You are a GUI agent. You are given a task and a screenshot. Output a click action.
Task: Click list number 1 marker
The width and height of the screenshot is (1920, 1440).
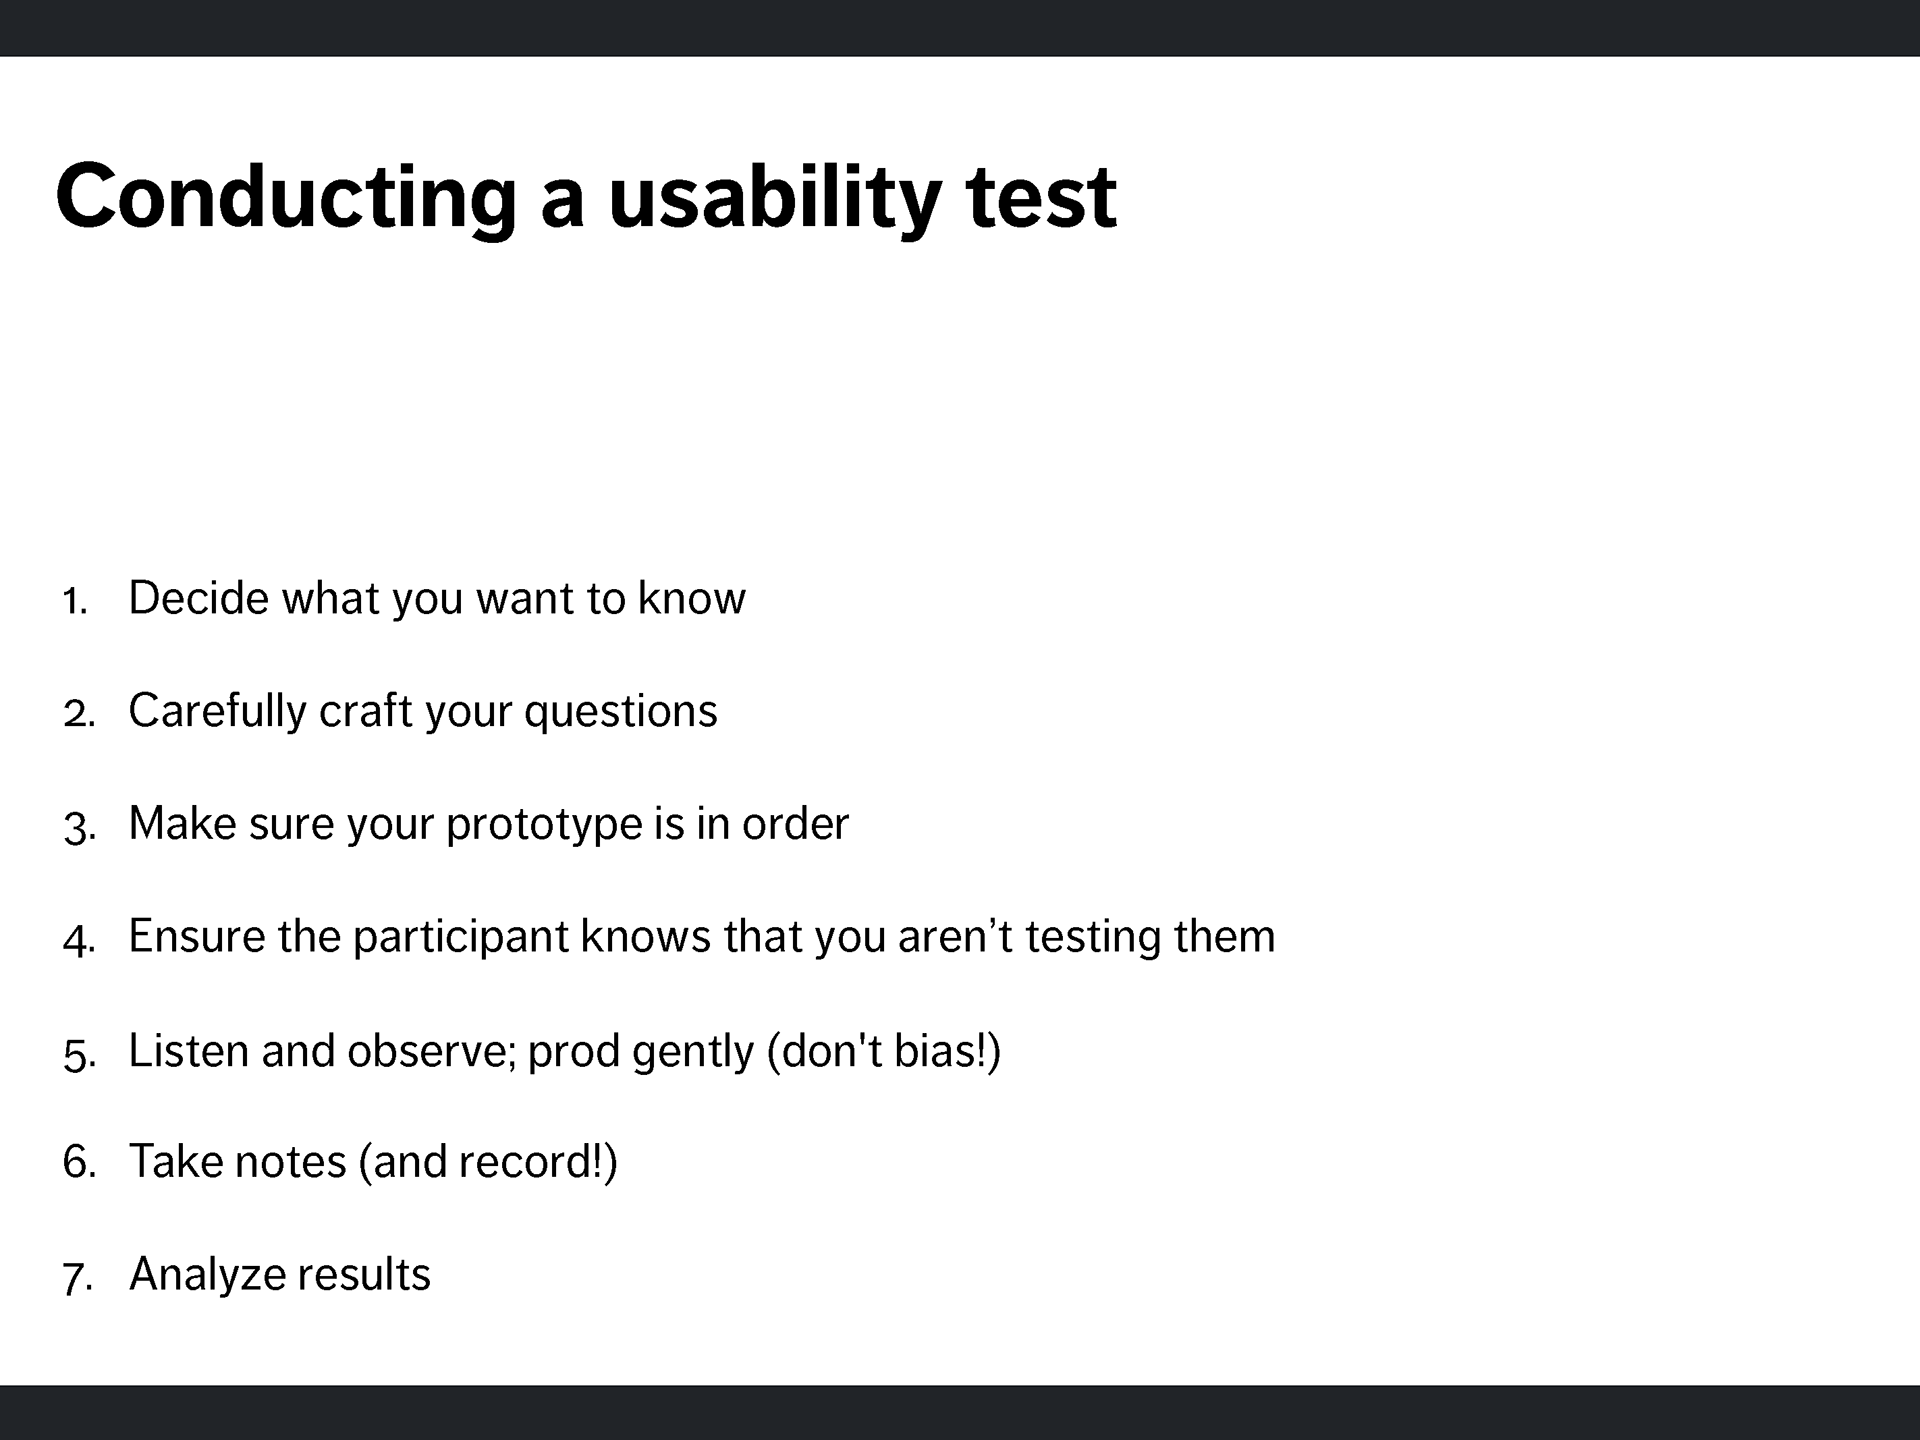click(x=76, y=601)
